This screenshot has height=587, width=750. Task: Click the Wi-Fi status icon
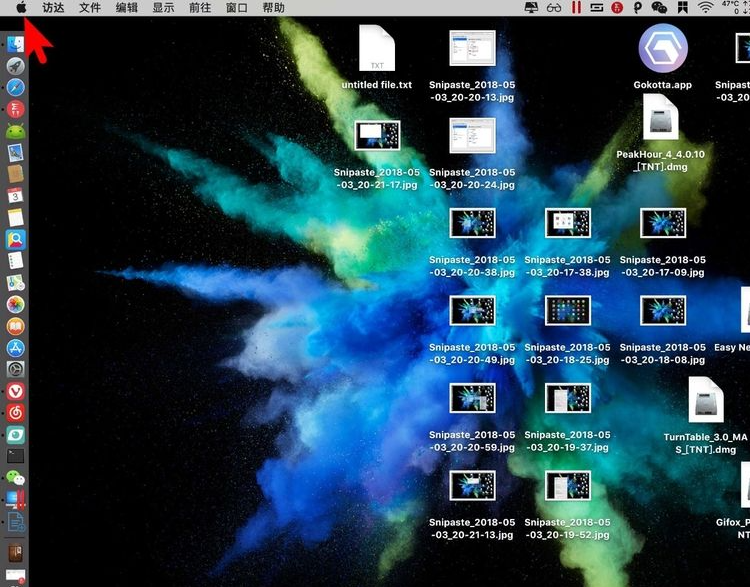(705, 8)
